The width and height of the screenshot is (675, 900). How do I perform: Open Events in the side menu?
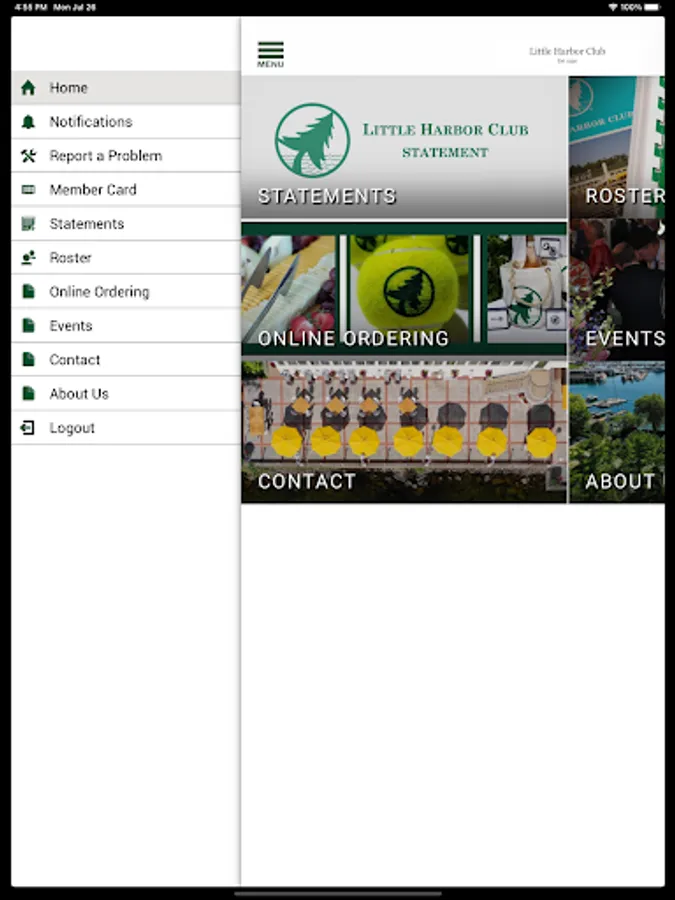tap(126, 325)
